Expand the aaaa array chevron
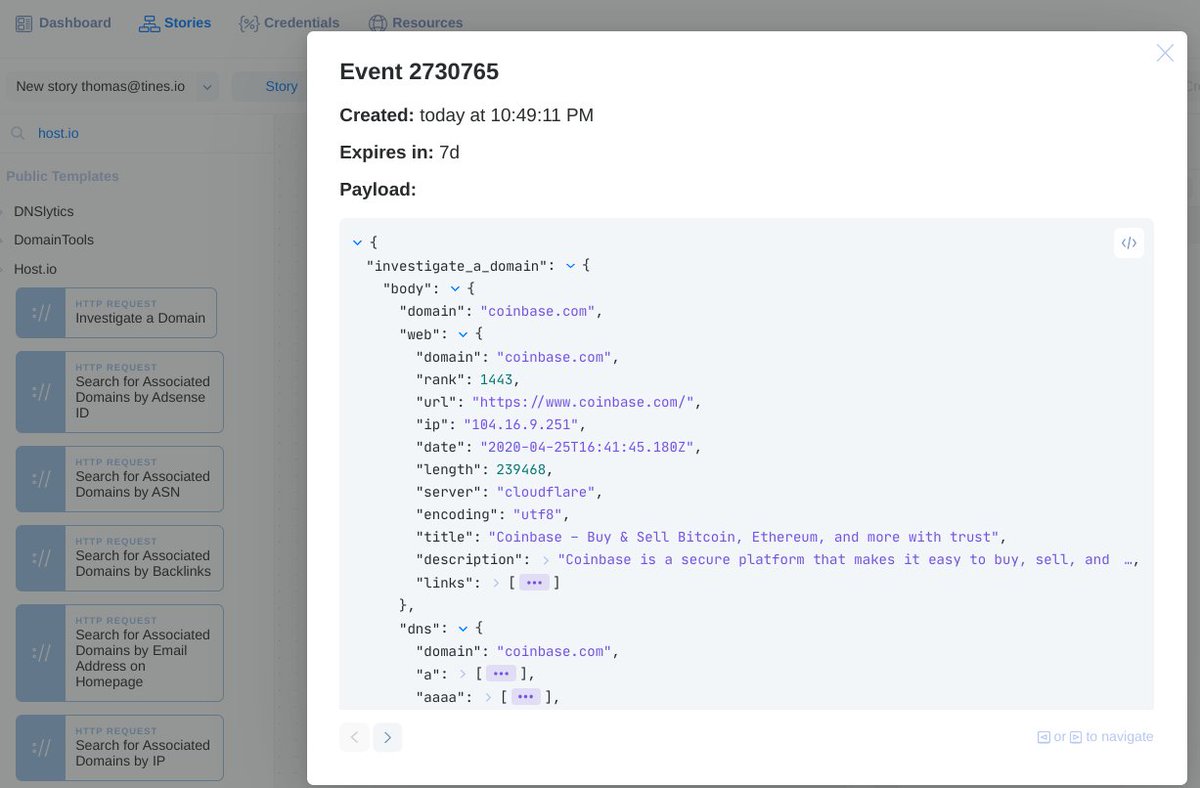 488,697
